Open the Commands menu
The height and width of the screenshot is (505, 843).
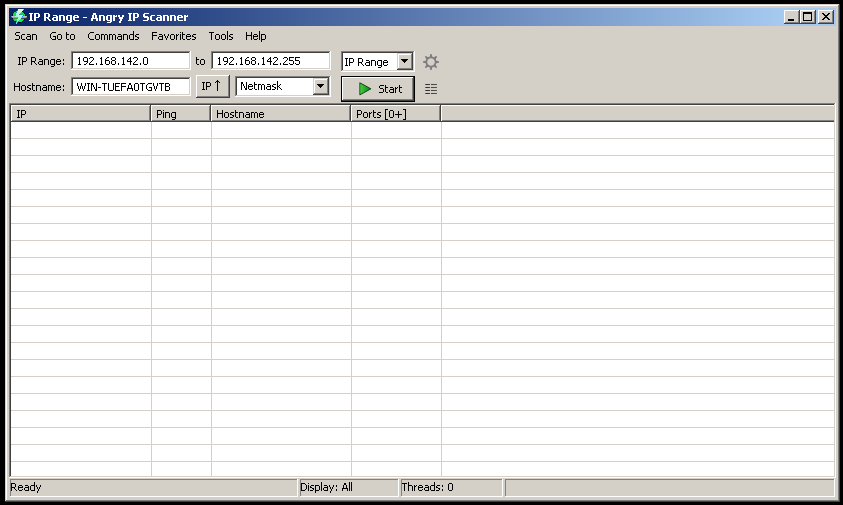[113, 36]
